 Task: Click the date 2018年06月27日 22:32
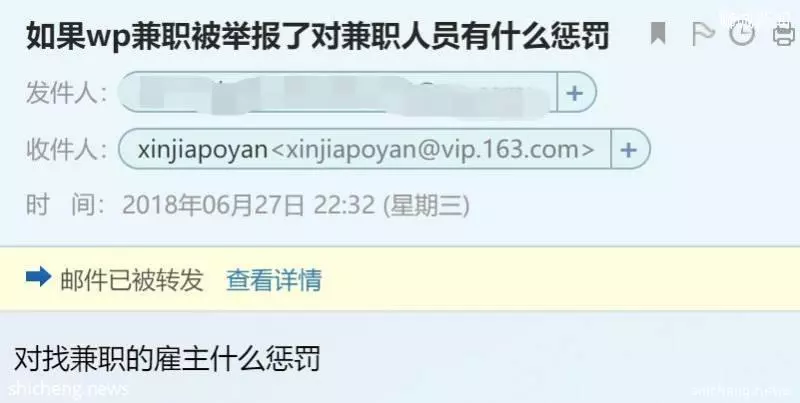(248, 205)
